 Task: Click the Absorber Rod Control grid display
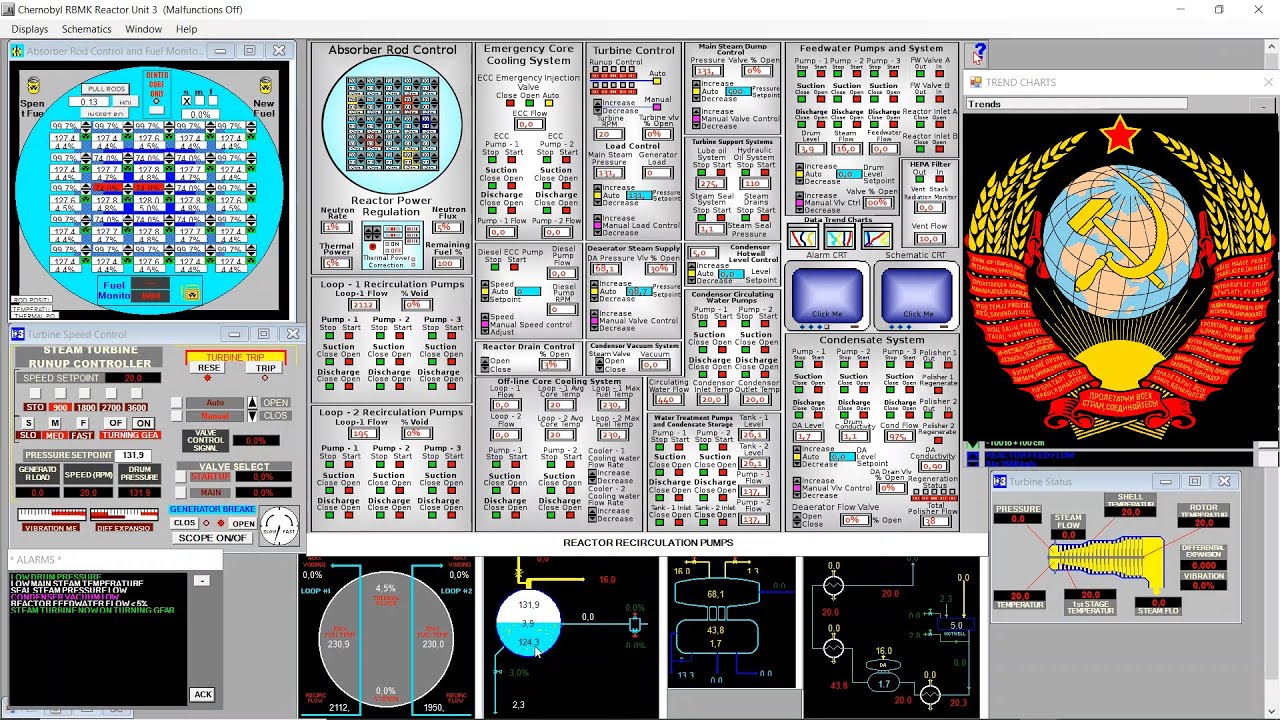[391, 123]
